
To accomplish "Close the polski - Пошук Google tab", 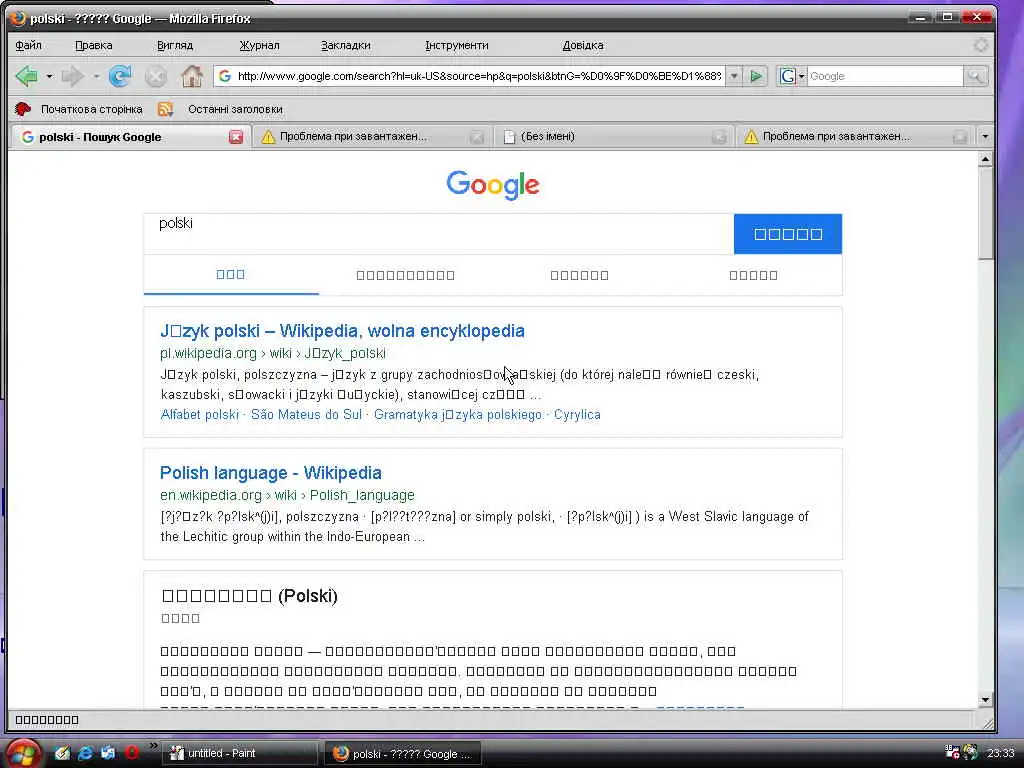I will point(236,137).
